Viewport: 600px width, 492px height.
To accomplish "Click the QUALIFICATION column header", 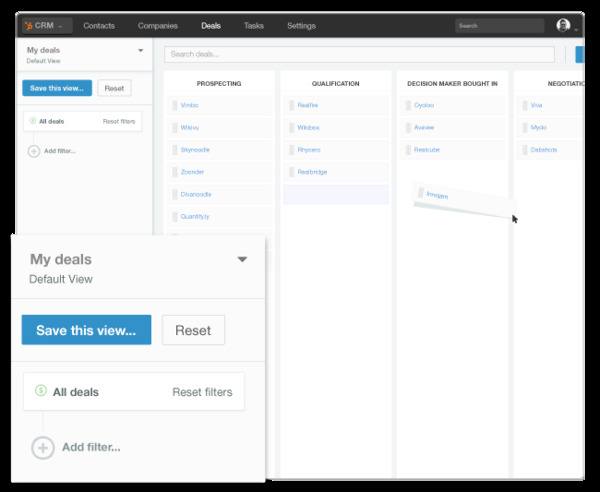I will 336,83.
